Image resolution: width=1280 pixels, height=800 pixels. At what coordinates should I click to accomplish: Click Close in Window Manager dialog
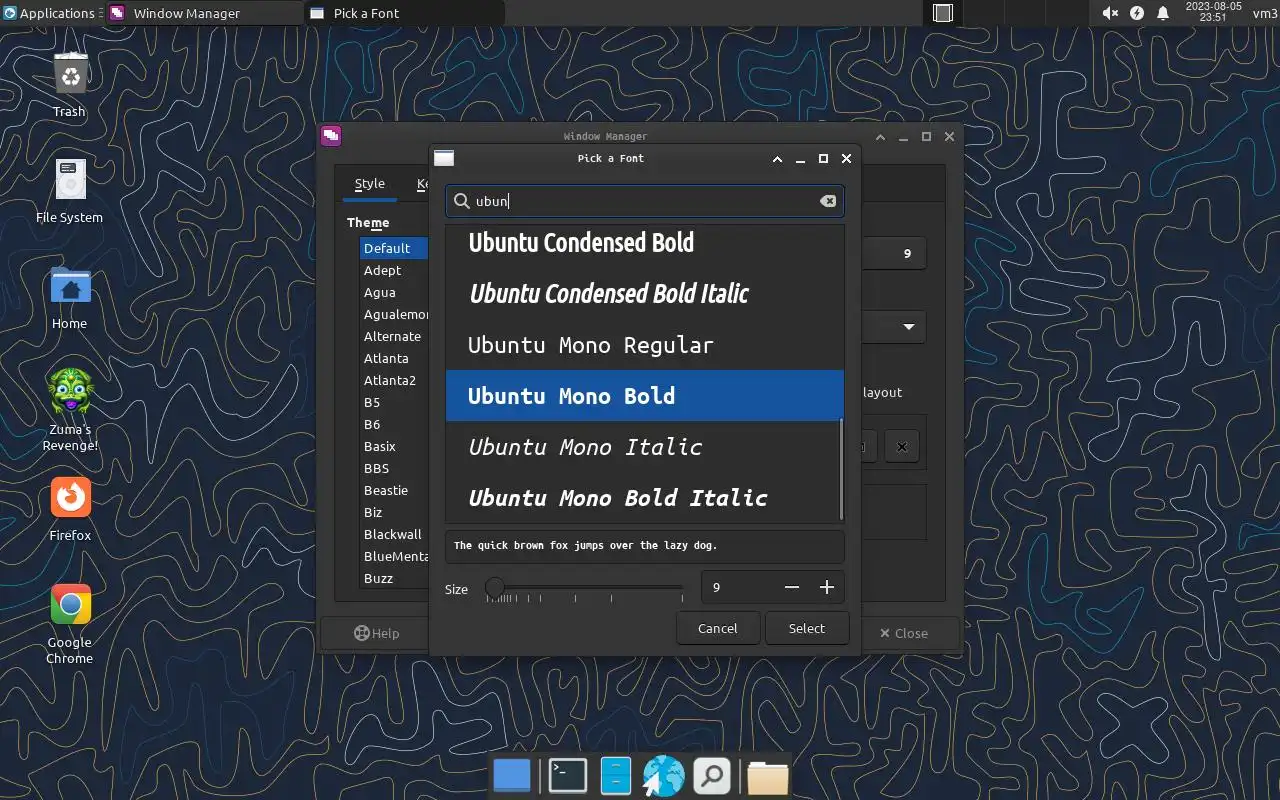[904, 633]
